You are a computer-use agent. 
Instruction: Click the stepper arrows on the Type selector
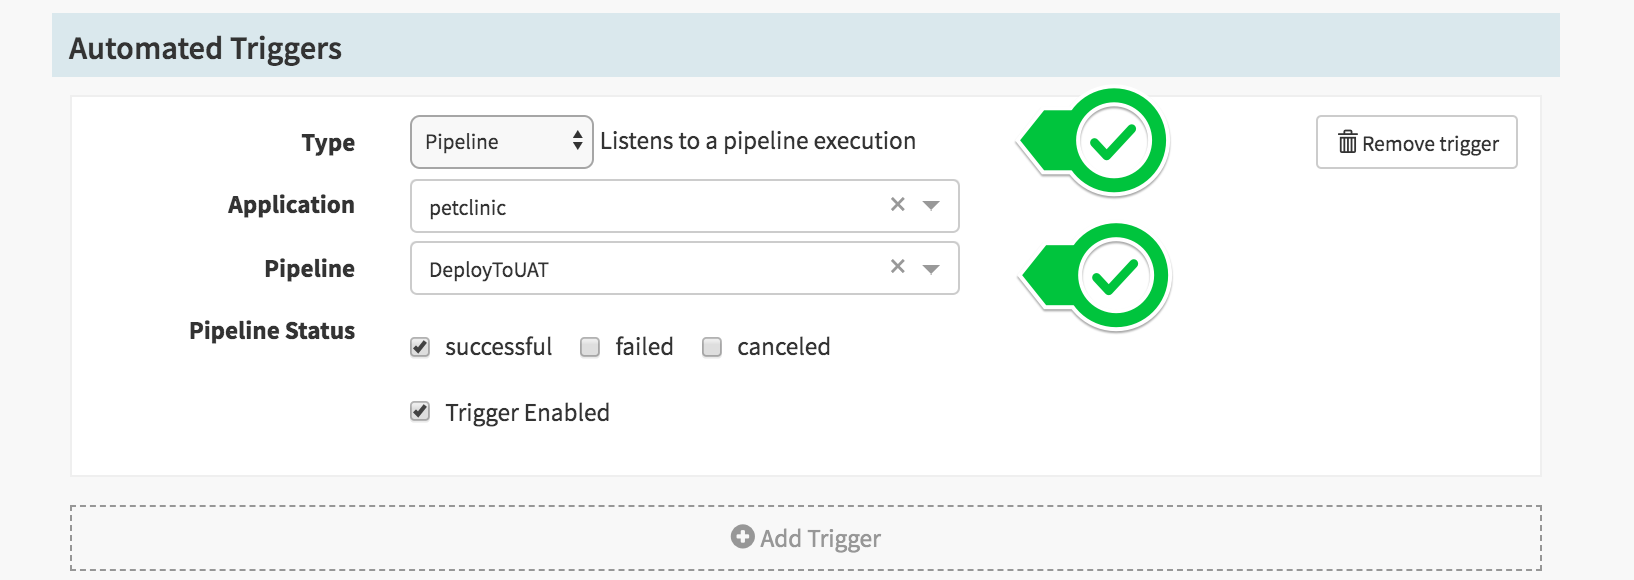click(578, 142)
